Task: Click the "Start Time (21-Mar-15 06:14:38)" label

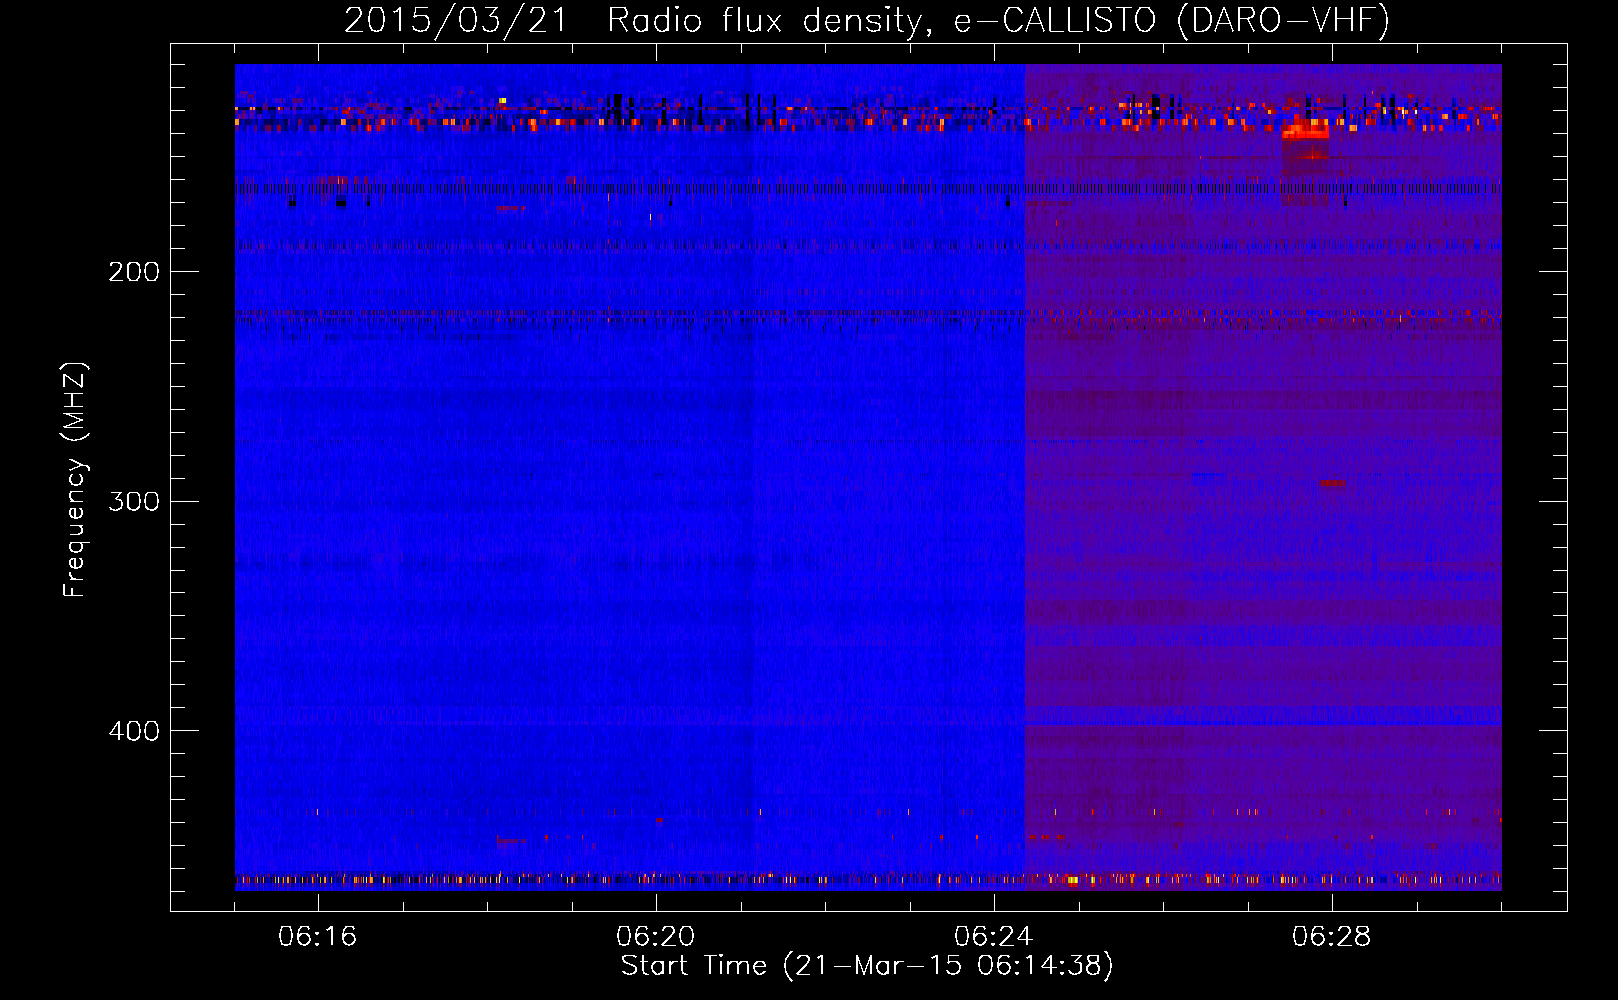Action: [867, 965]
